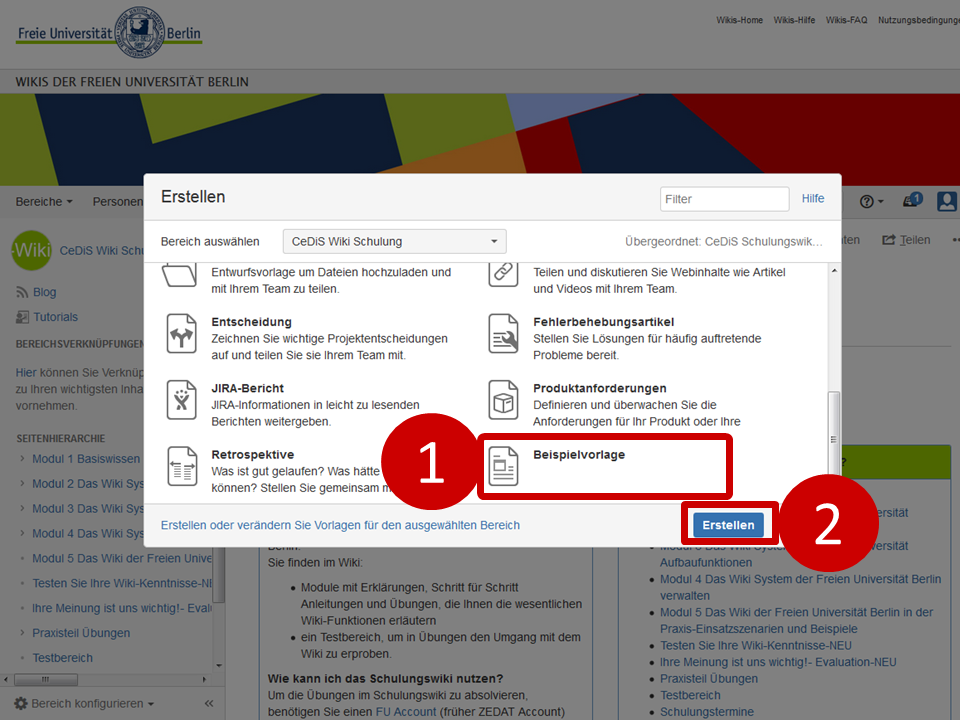The image size is (960, 720).
Task: Open the FU Account link
Action: [406, 712]
